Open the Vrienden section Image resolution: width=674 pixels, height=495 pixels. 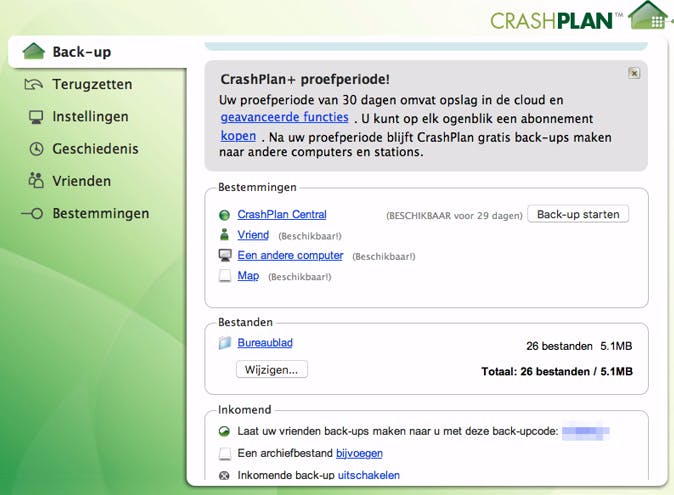pos(82,181)
